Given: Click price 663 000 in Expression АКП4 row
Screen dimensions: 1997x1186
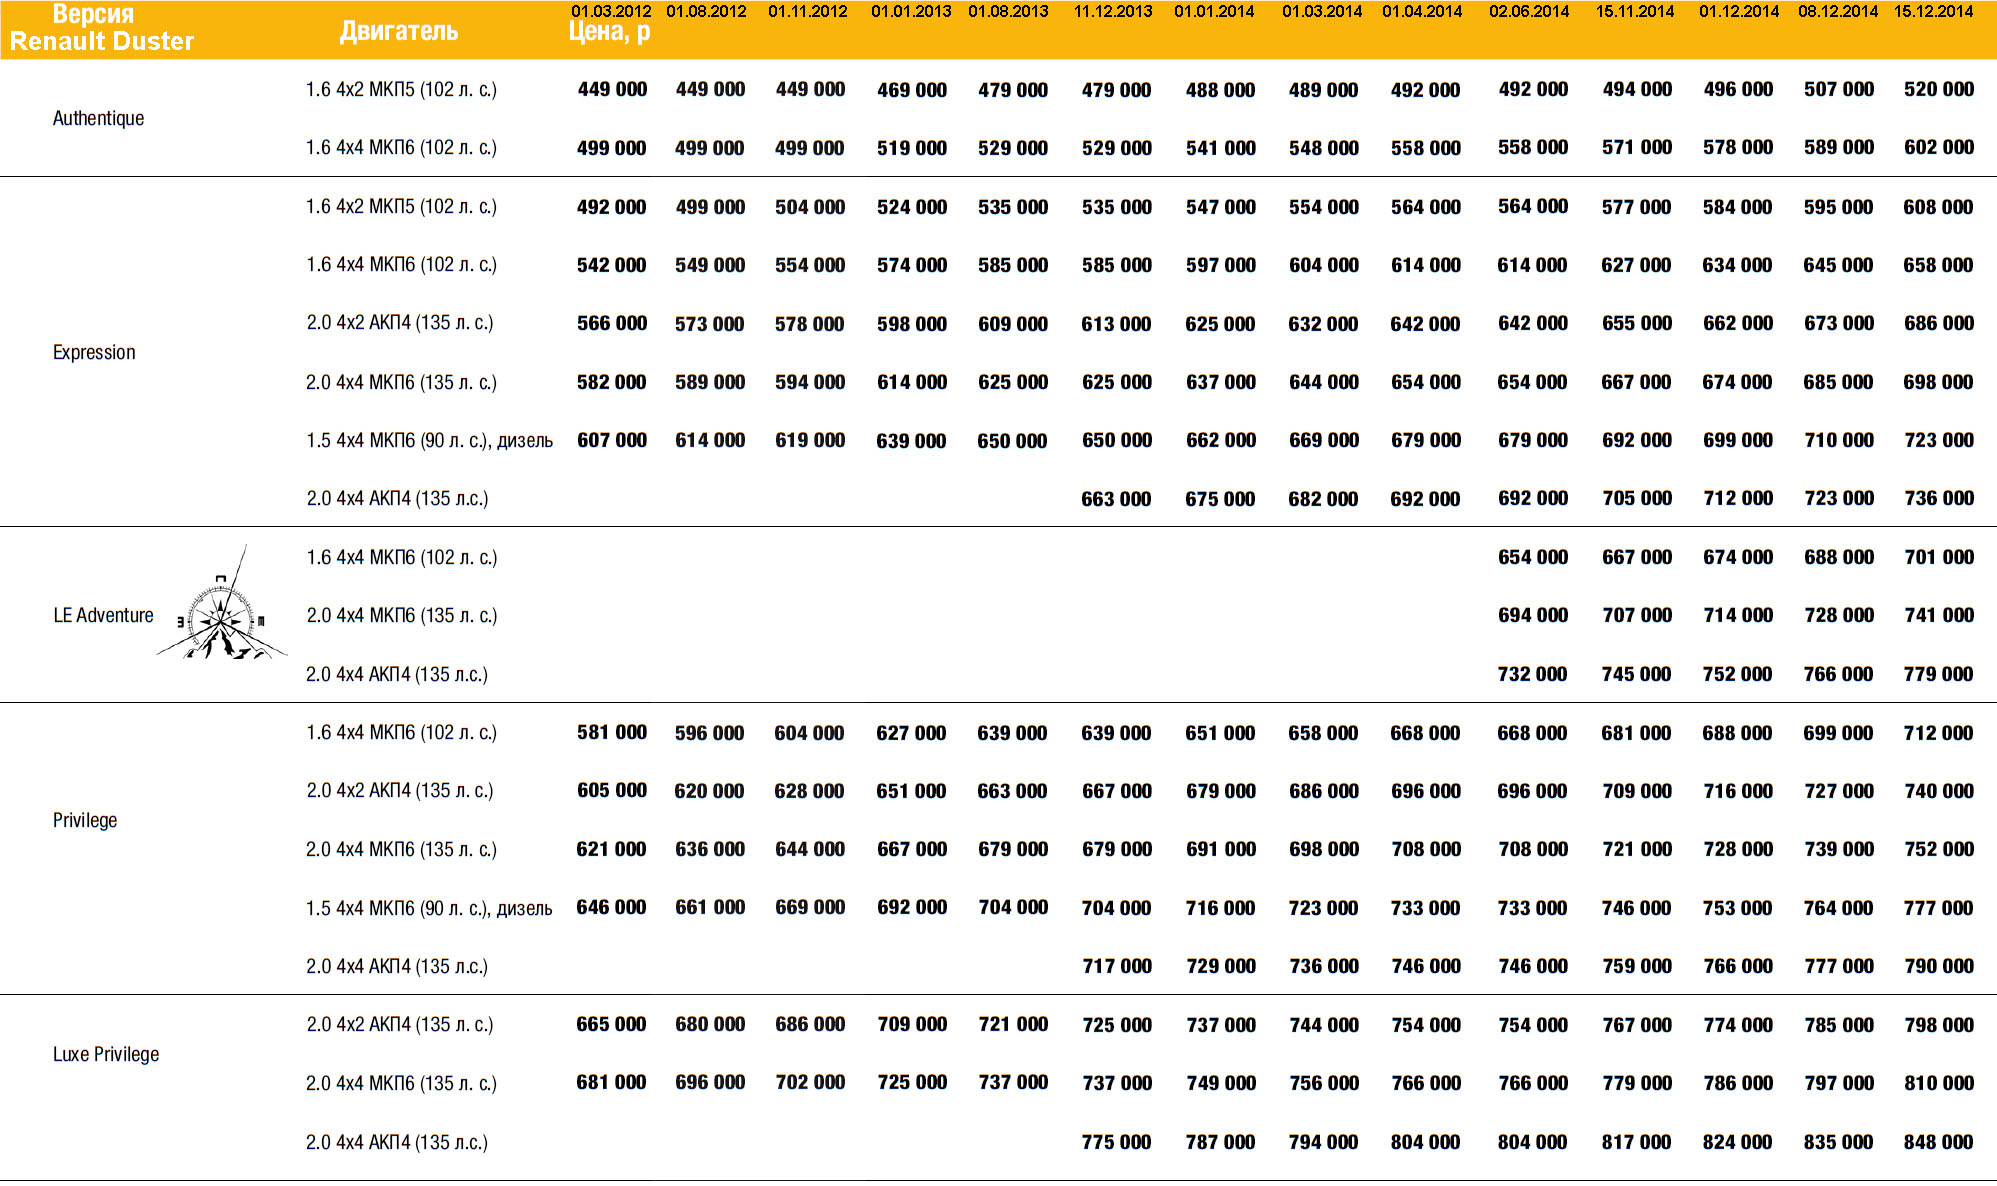Looking at the screenshot, I should click(x=1116, y=499).
